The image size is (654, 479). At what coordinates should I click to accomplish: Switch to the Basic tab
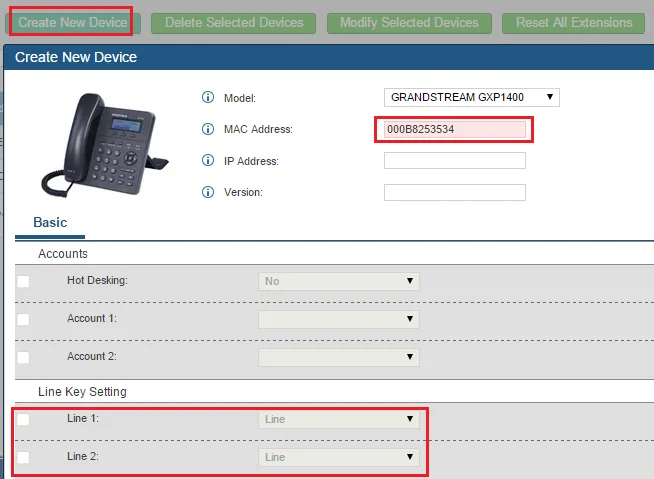[50, 222]
